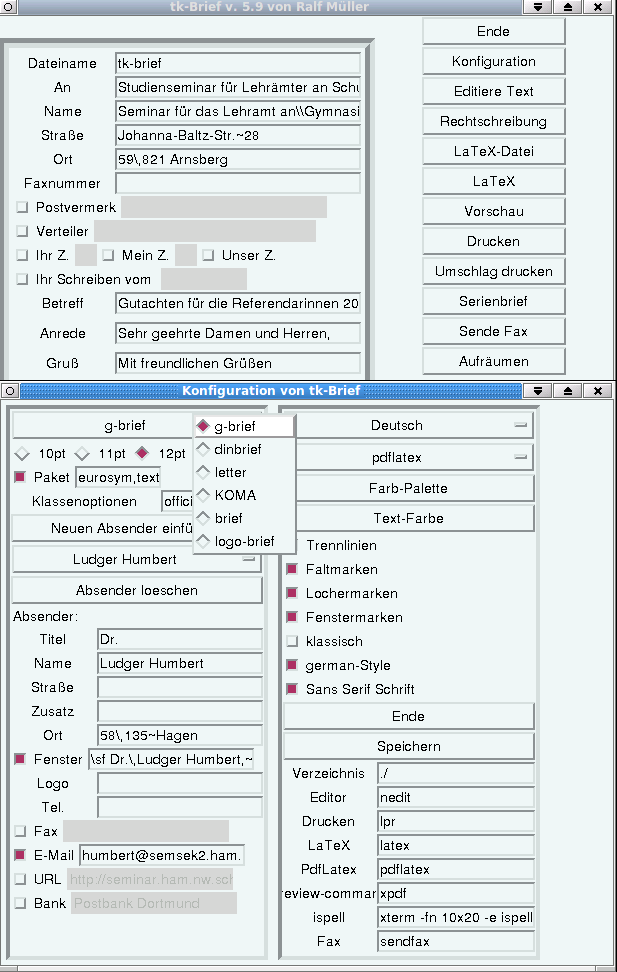Click Neuen Absender einfügen button
This screenshot has width=617, height=972.
pos(103,529)
